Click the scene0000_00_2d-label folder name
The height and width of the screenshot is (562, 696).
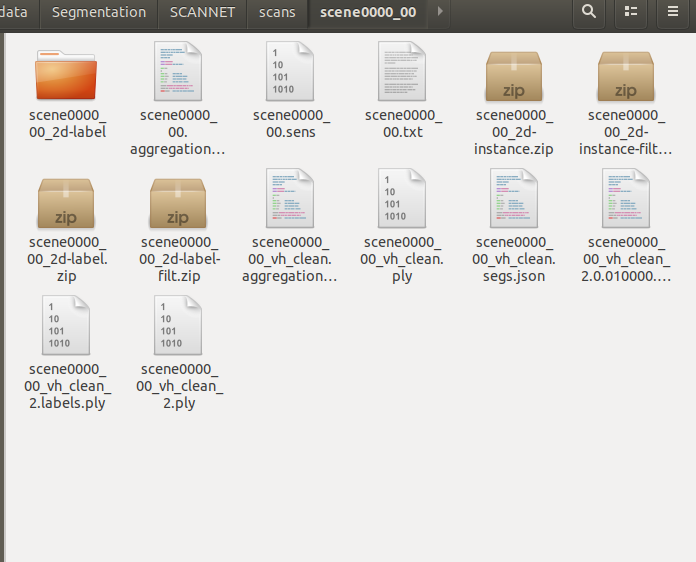click(67, 123)
